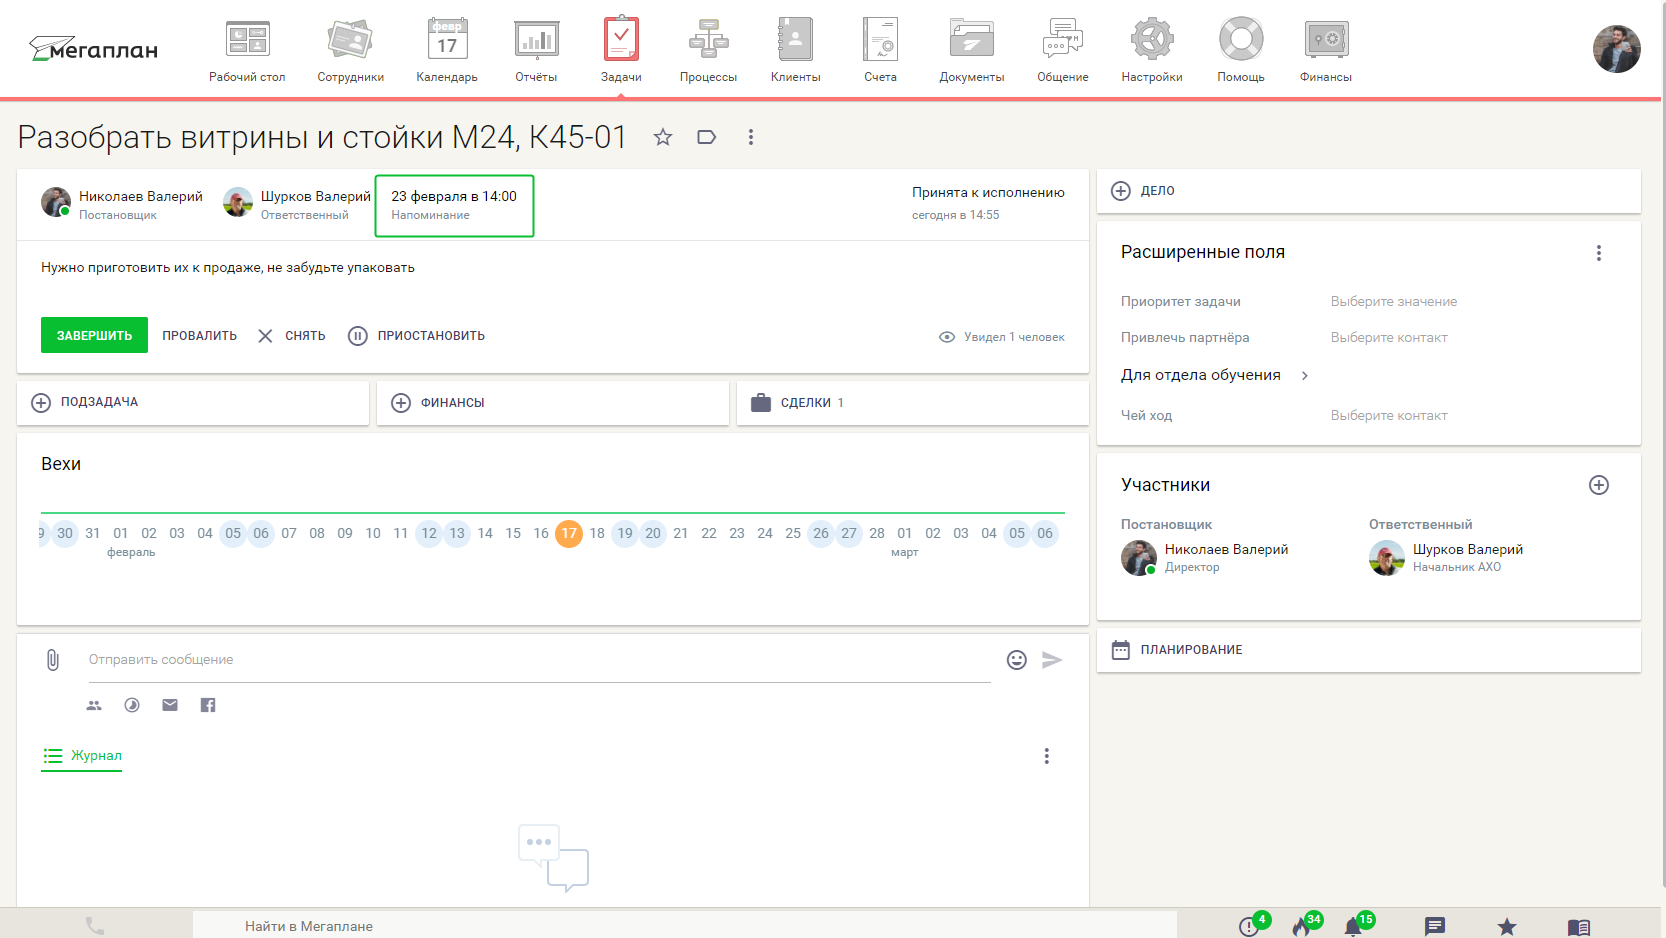Image resolution: width=1666 pixels, height=938 pixels.
Task: Open notifications bell with badge 15
Action: (x=1355, y=926)
